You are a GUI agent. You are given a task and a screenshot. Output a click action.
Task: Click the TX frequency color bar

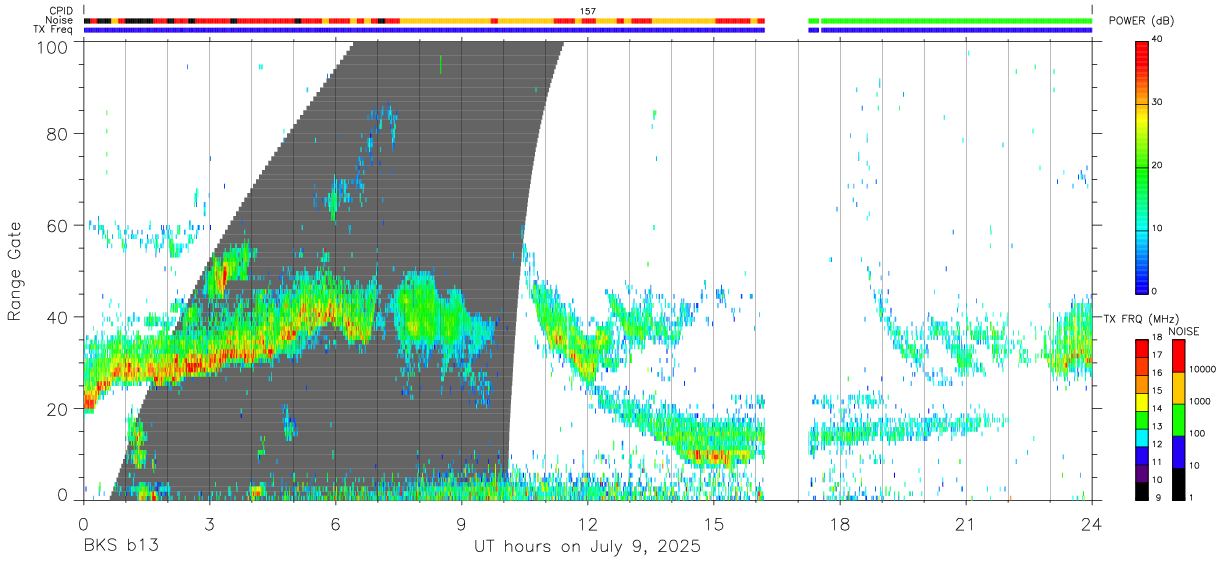coord(1142,419)
